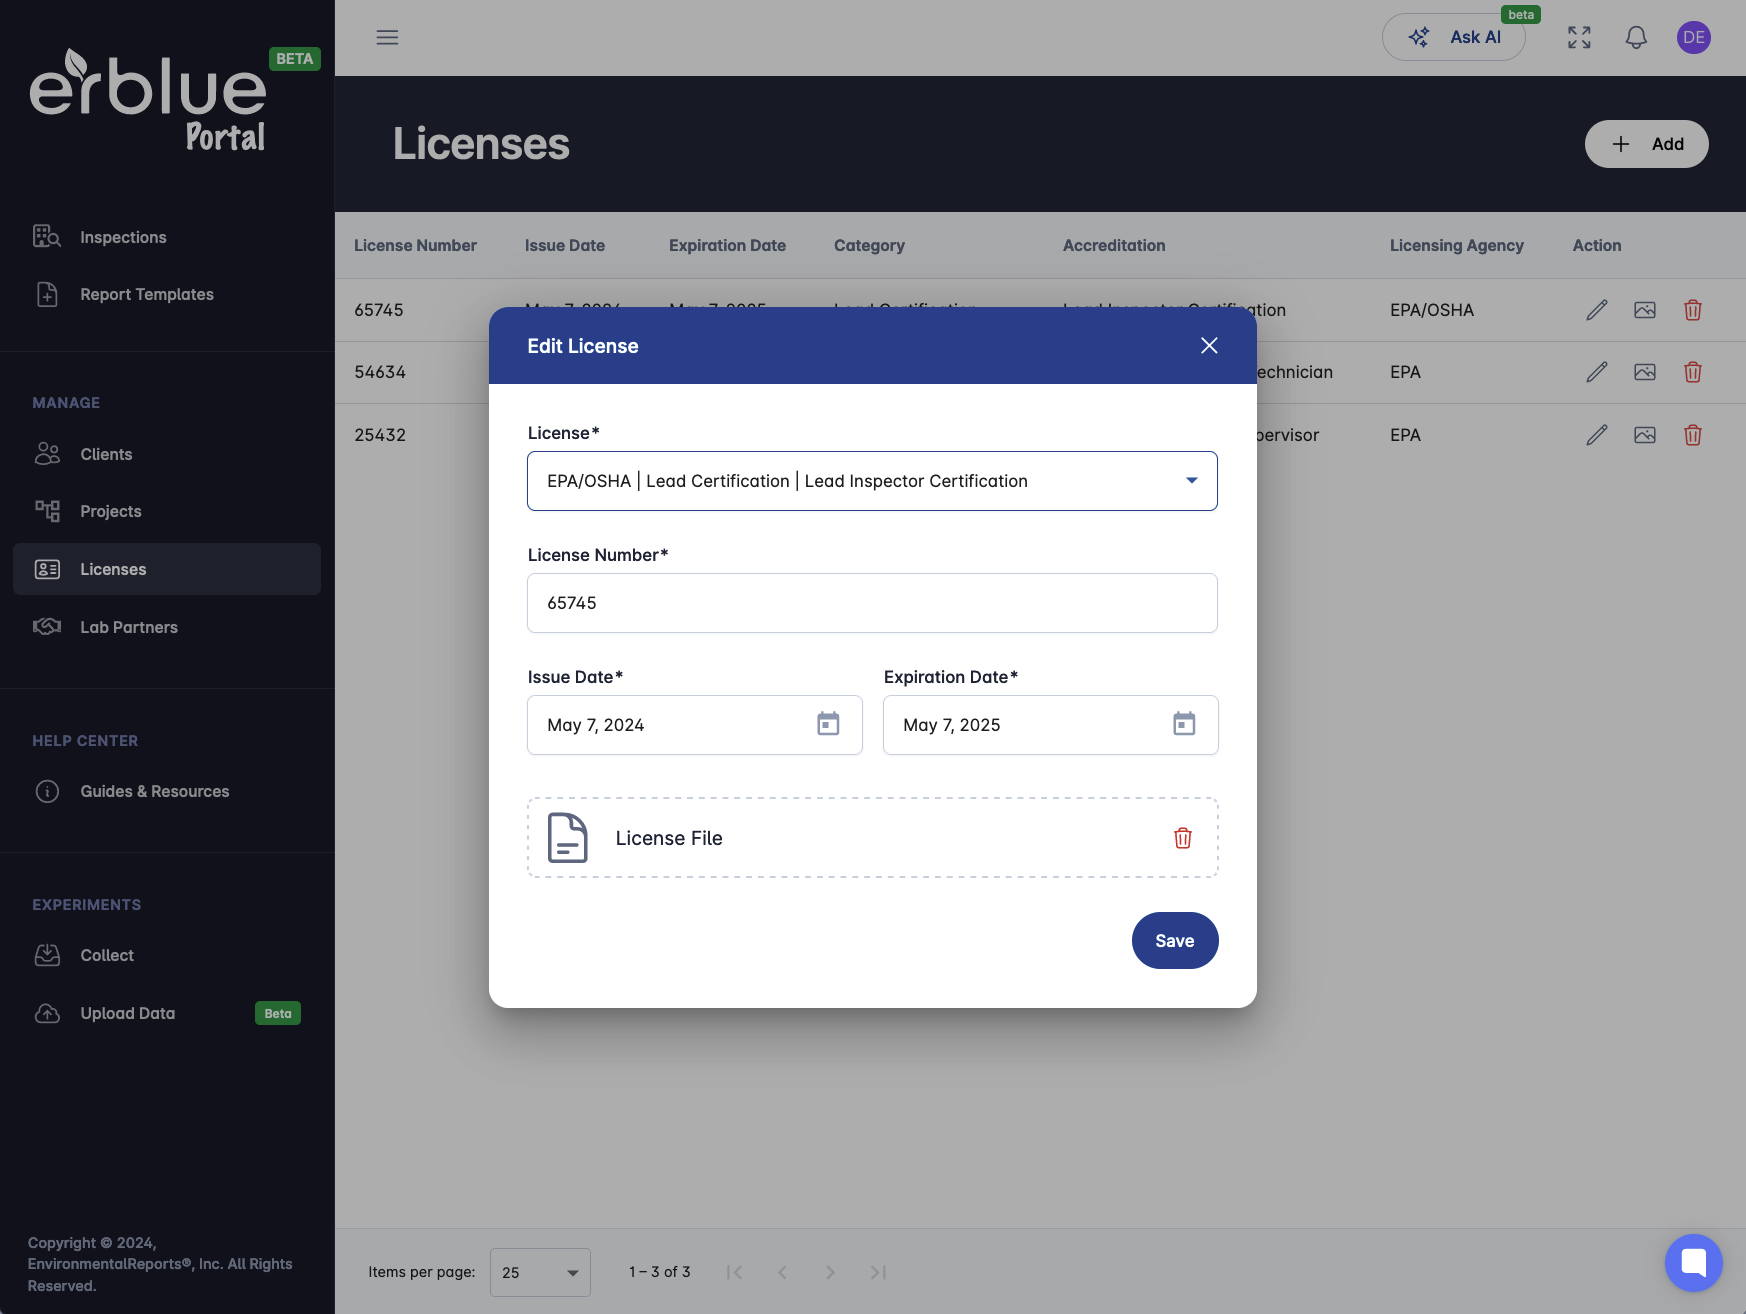The width and height of the screenshot is (1746, 1314).
Task: Click the Projects sidebar icon
Action: [x=47, y=511]
